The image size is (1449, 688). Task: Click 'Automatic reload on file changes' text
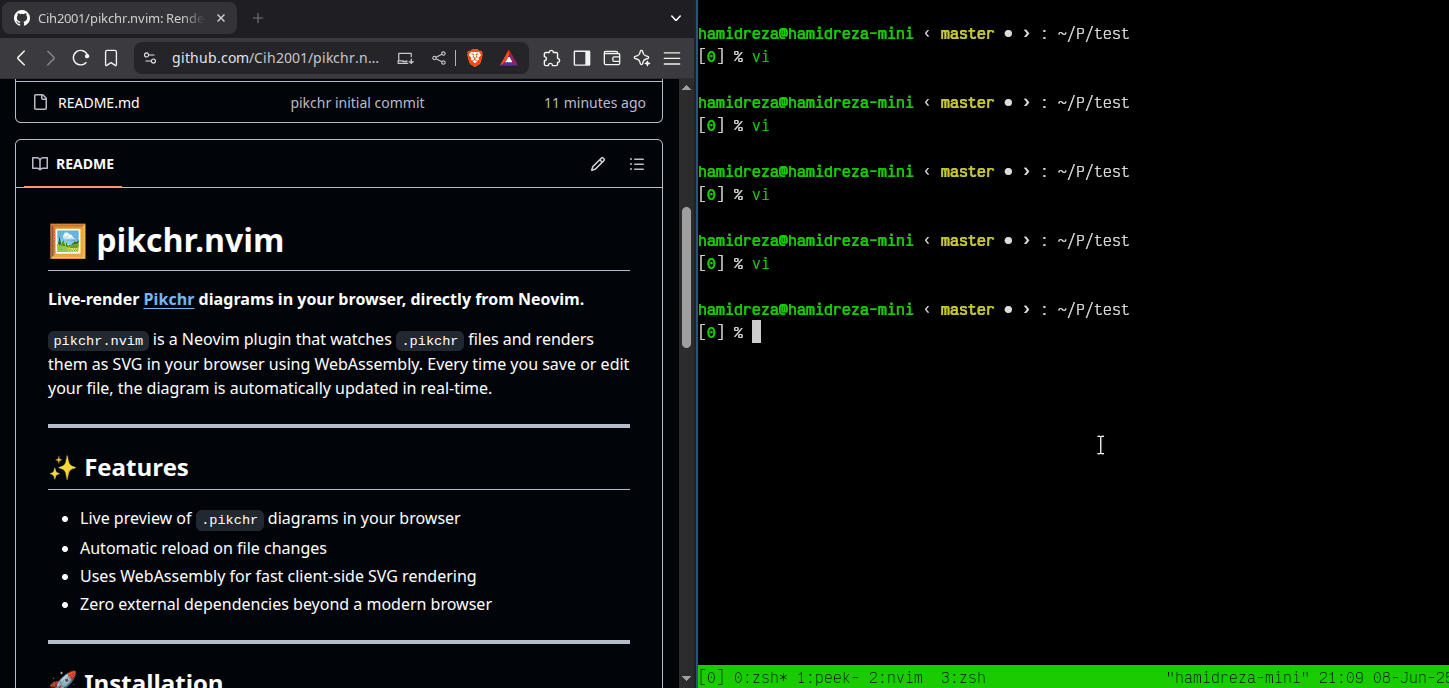click(x=203, y=548)
